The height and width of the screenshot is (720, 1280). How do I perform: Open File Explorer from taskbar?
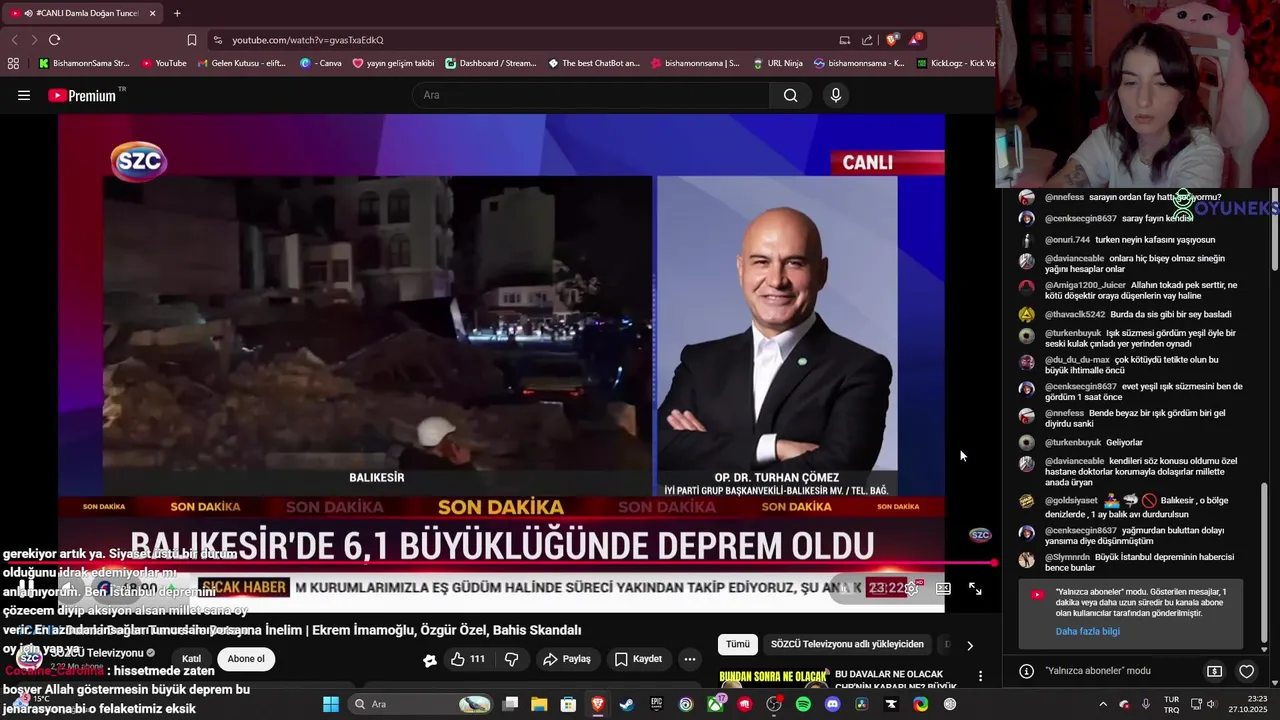539,704
